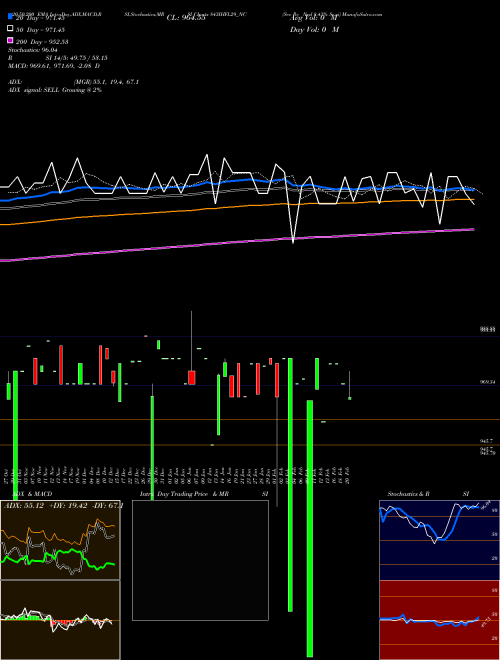Click the 'Stochastics: 96.04' reading
This screenshot has width=500, height=660.
[x=33, y=50]
